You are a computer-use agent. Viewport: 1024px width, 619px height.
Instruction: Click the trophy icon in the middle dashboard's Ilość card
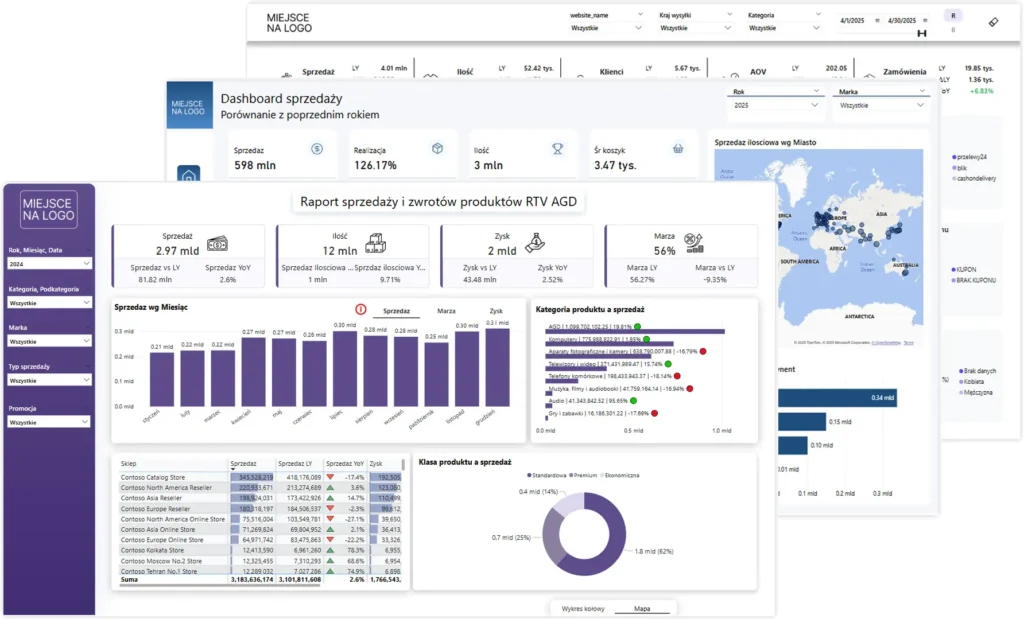[558, 148]
